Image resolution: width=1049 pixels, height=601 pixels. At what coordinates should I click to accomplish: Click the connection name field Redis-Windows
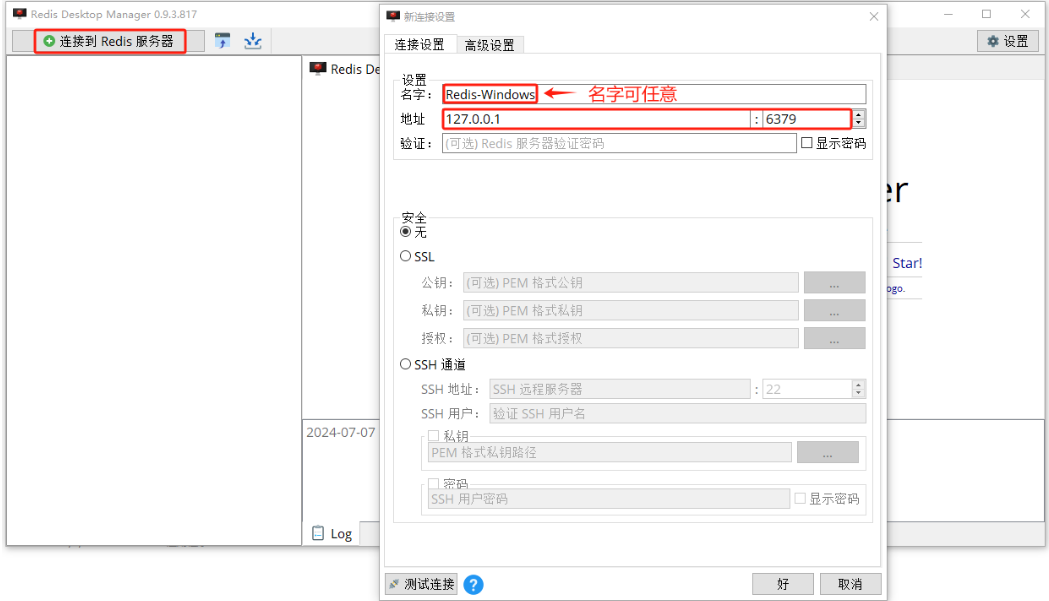click(x=654, y=94)
